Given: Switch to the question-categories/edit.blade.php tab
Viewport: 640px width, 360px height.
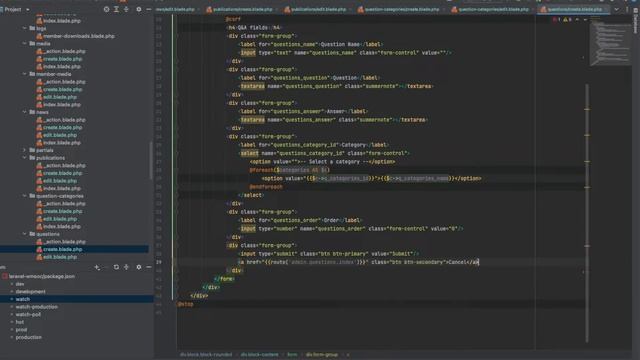Looking at the screenshot, I should click(x=493, y=9).
